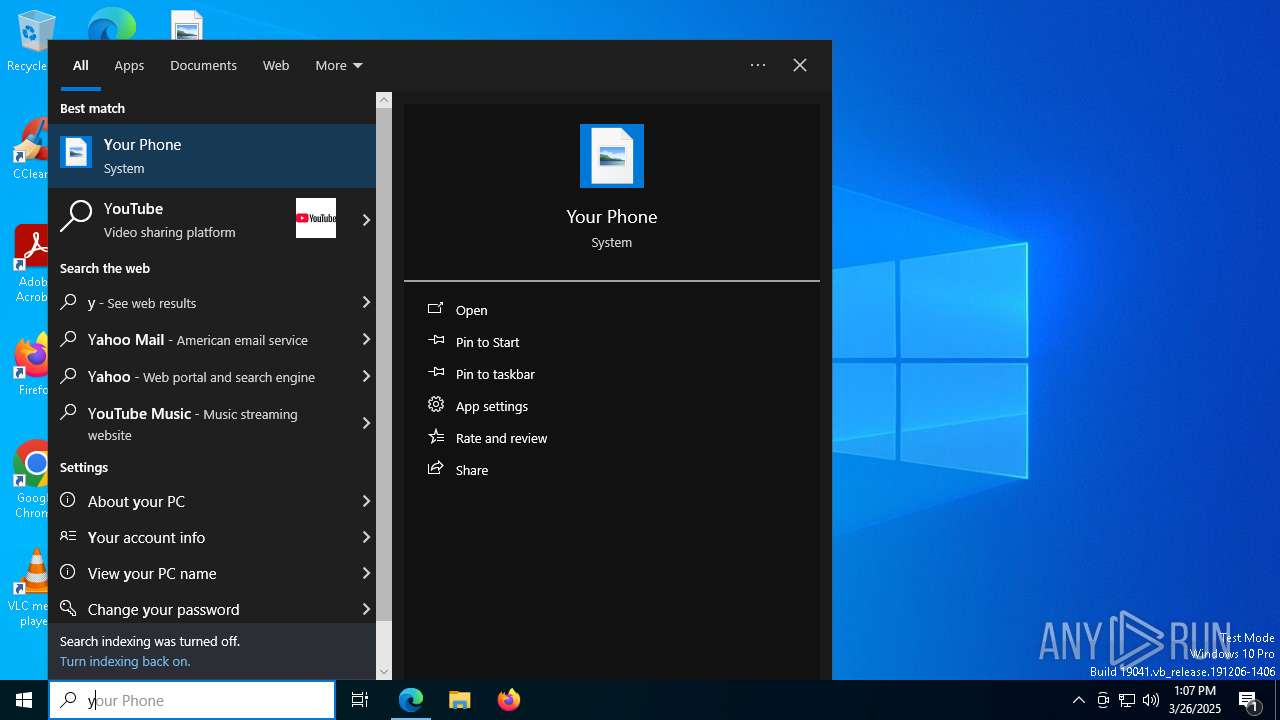Open Change your password setting
Viewport: 1280px width, 720px height.
[212, 609]
